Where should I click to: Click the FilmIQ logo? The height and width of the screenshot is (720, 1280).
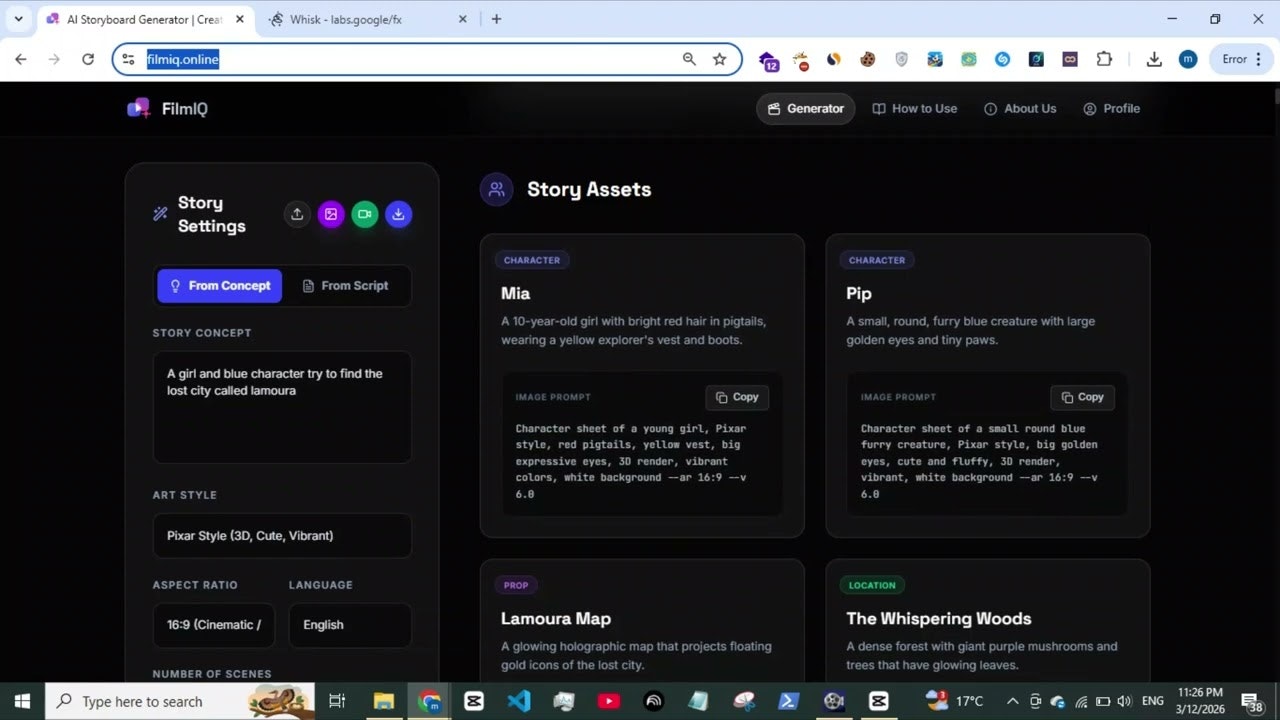(167, 108)
